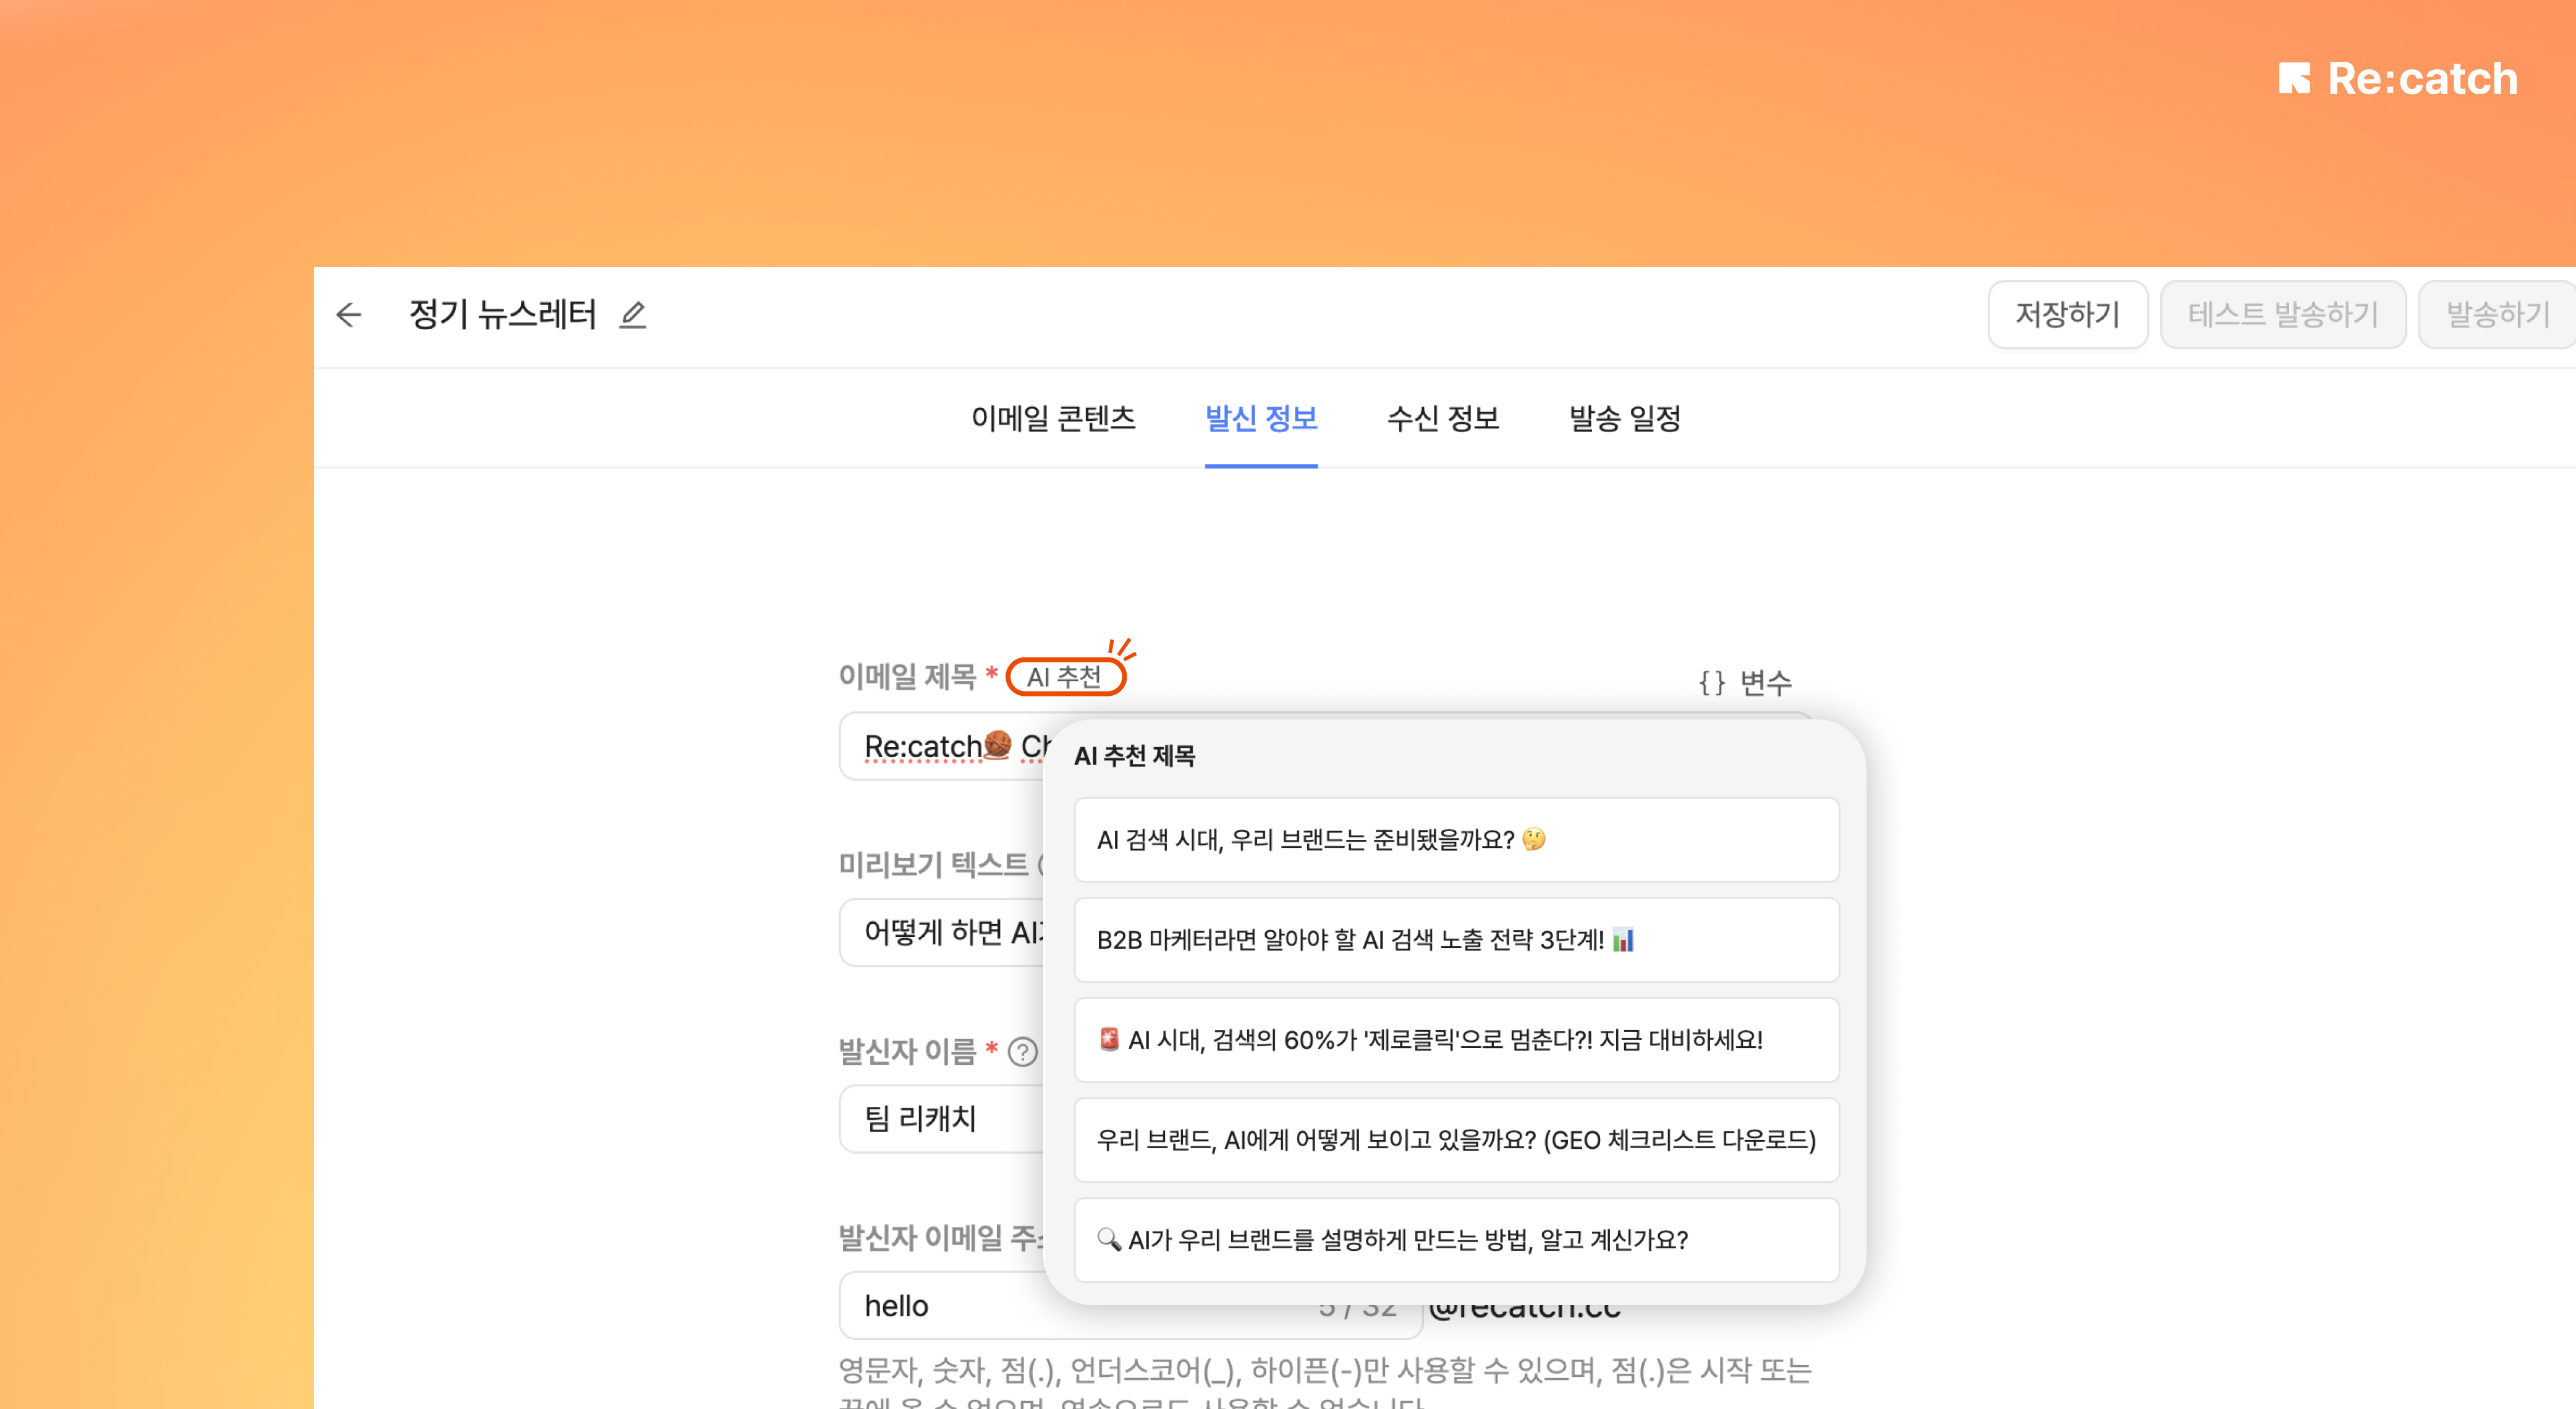Click the help icon next to 발신자 이름
This screenshot has width=2576, height=1409.
[x=1022, y=1052]
